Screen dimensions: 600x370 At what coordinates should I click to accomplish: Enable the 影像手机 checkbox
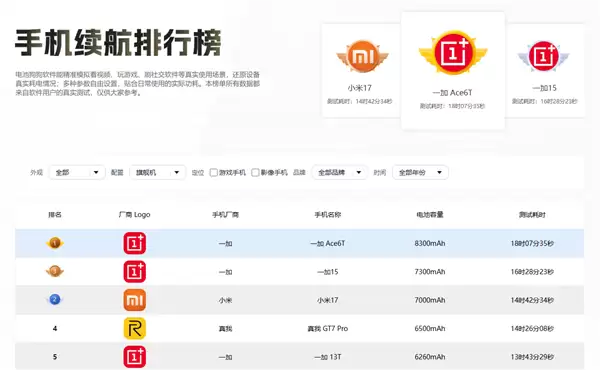(255, 173)
